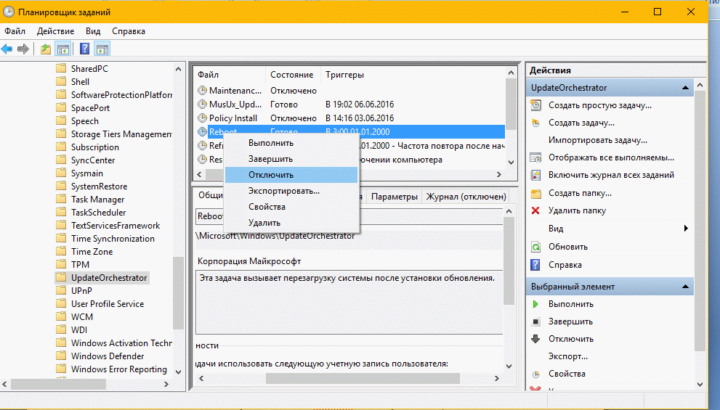Click the green play Выполнить icon
Image resolution: width=720 pixels, height=410 pixels.
tap(537, 303)
